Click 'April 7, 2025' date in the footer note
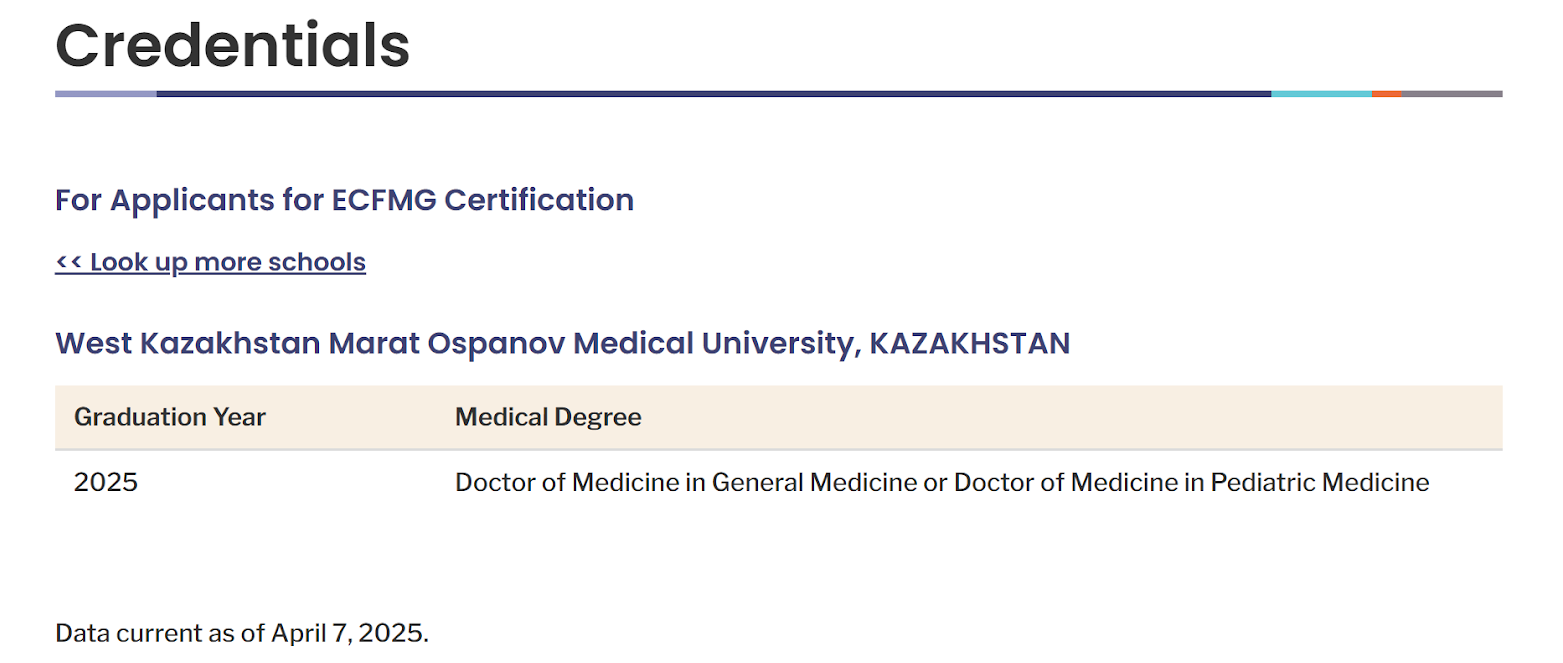This screenshot has width=1563, height=663. click(348, 633)
